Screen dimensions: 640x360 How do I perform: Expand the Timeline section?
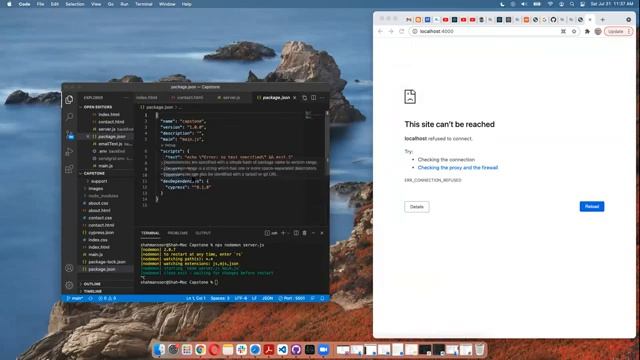click(93, 291)
